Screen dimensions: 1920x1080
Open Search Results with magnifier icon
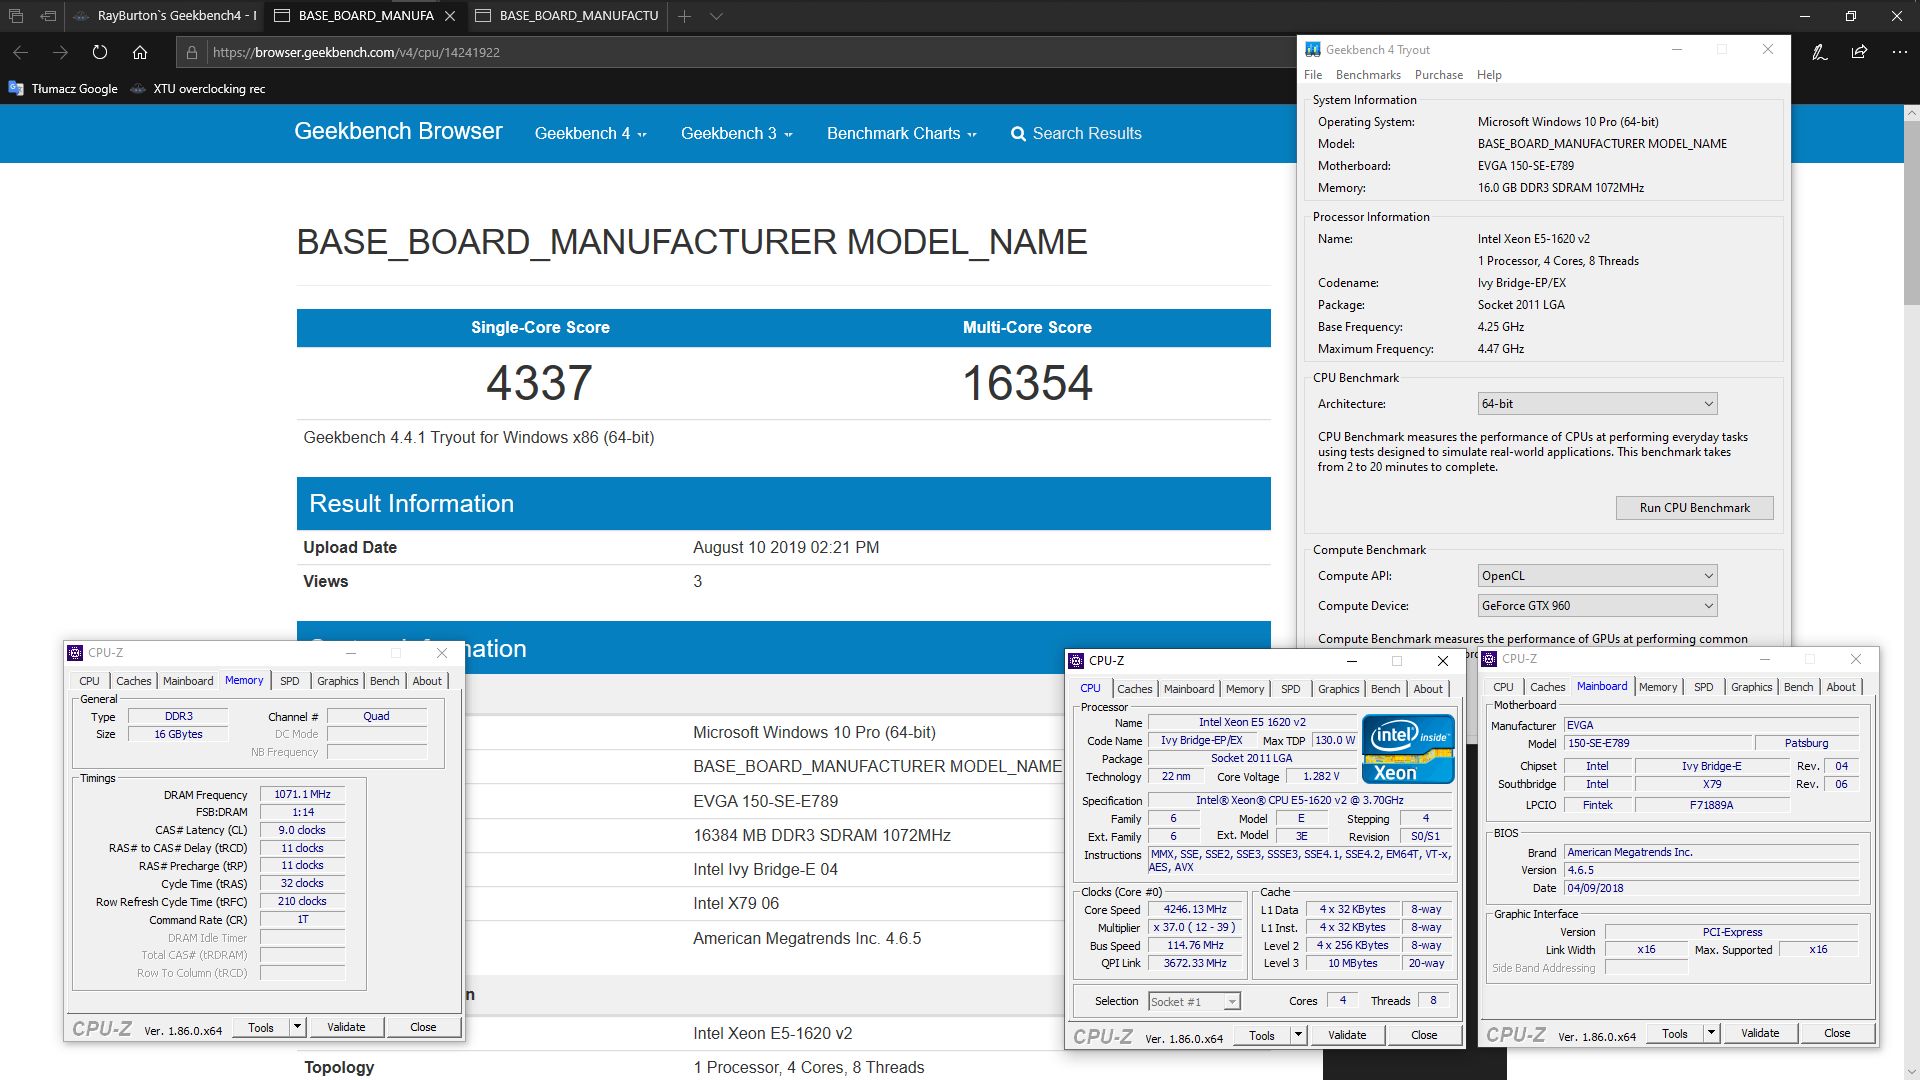(1076, 133)
